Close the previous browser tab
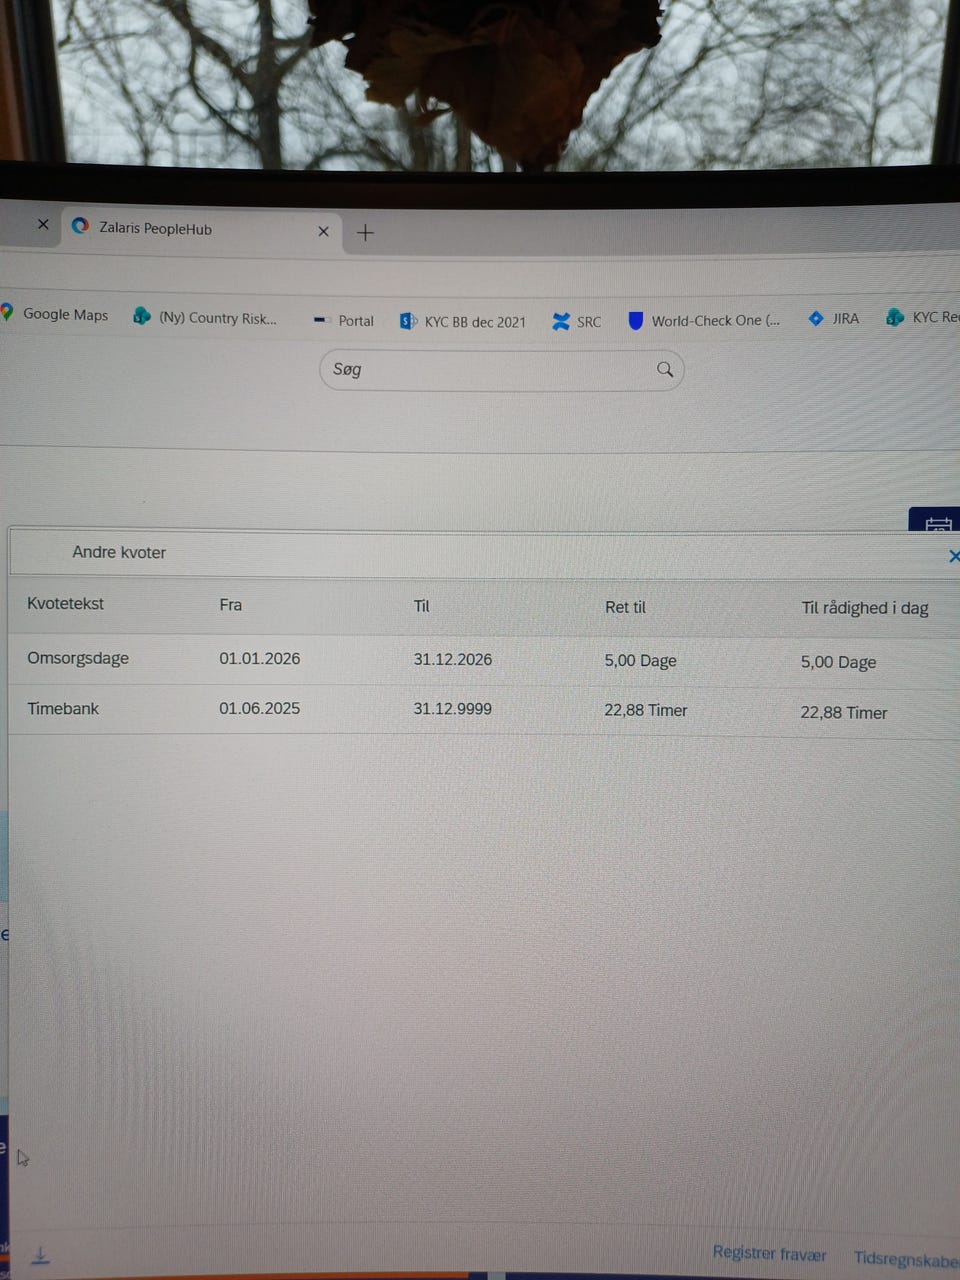Screen dimensions: 960x1280 (43, 224)
